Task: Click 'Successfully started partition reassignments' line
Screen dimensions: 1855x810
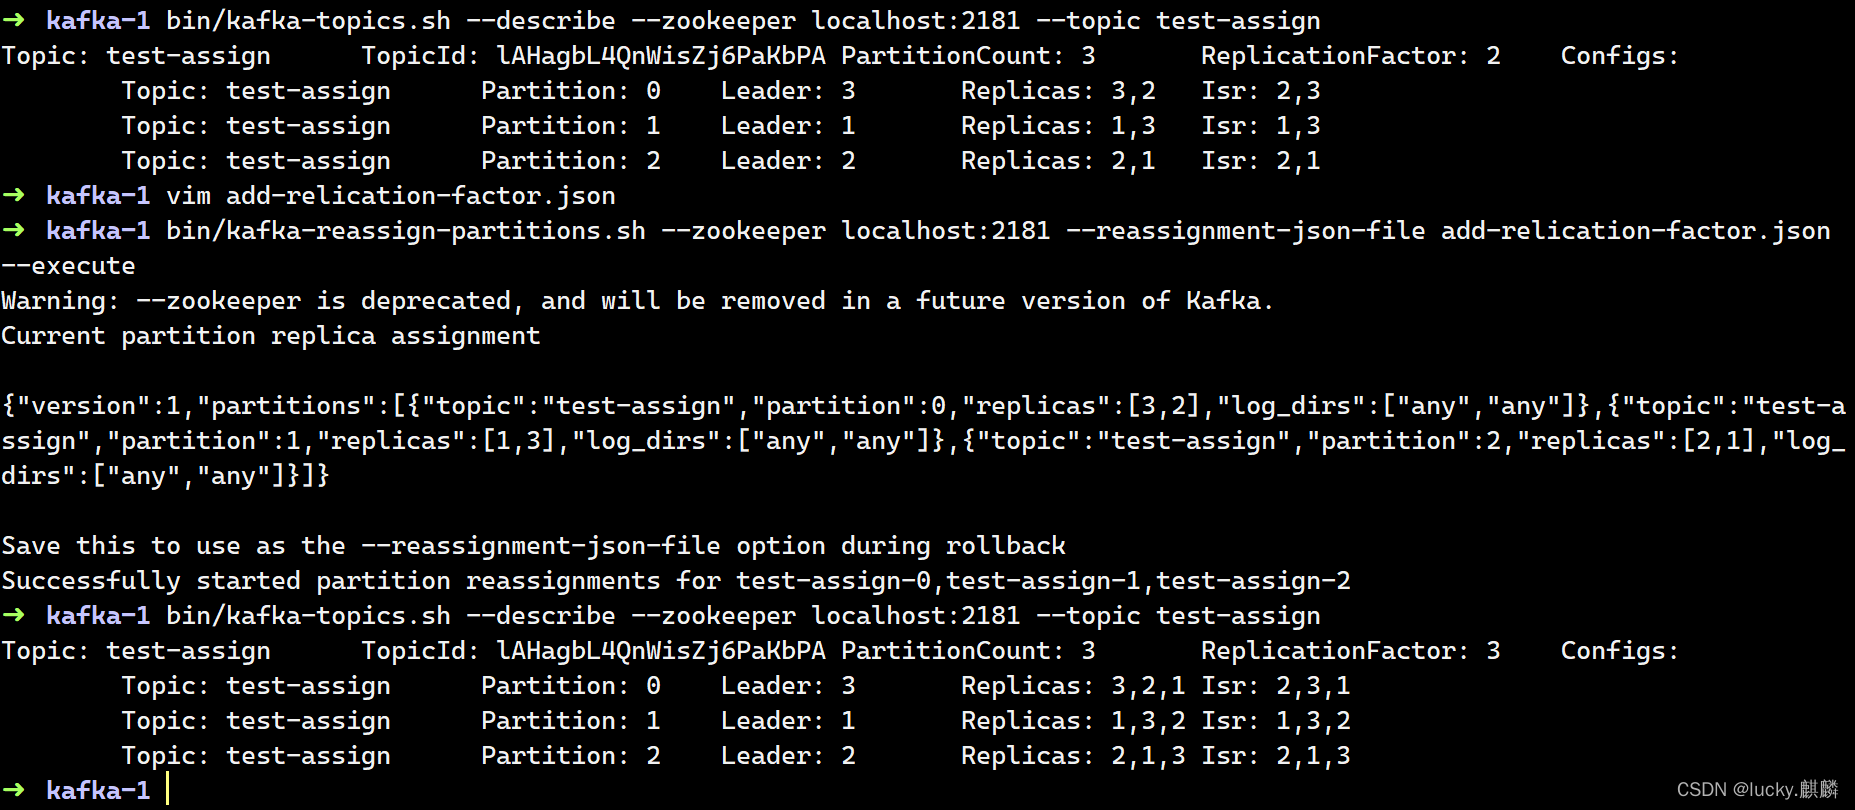Action: (x=676, y=581)
